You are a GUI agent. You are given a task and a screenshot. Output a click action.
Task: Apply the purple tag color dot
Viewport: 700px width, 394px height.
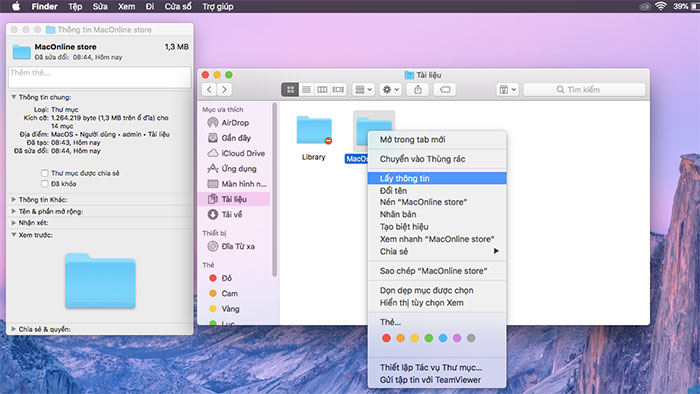(457, 338)
